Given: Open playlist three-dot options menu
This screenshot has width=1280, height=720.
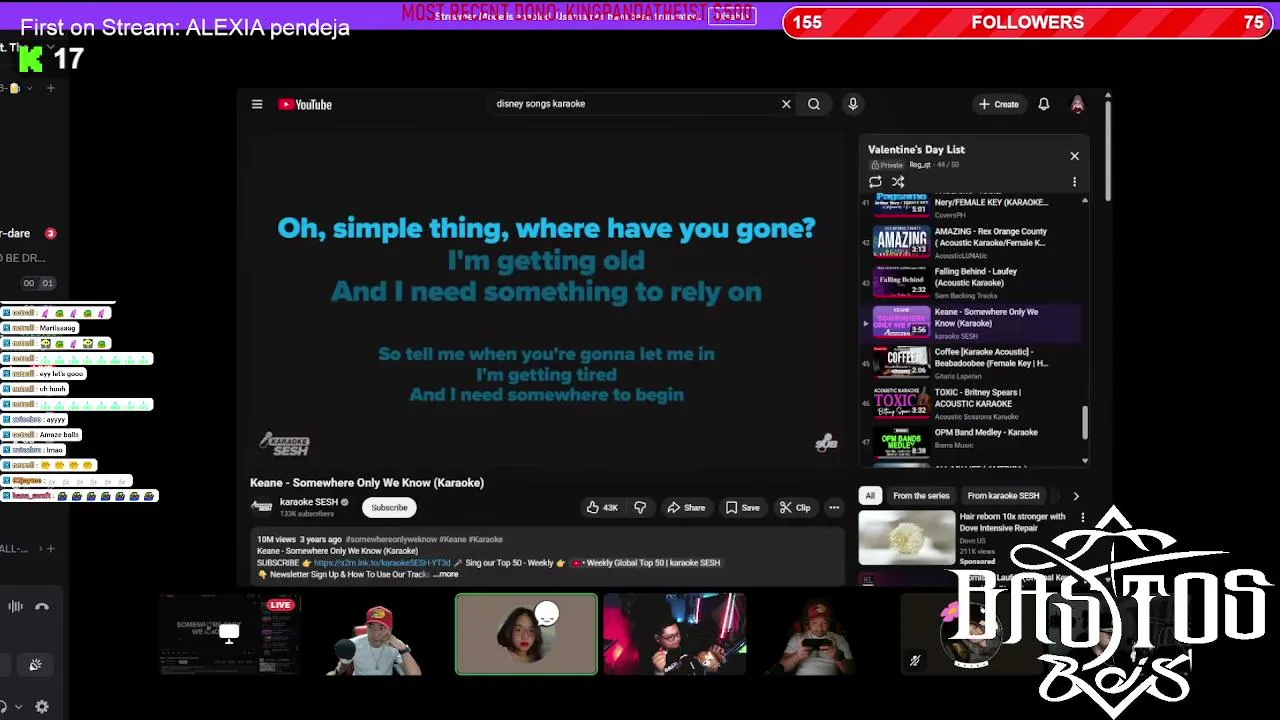Looking at the screenshot, I should click(x=1074, y=182).
